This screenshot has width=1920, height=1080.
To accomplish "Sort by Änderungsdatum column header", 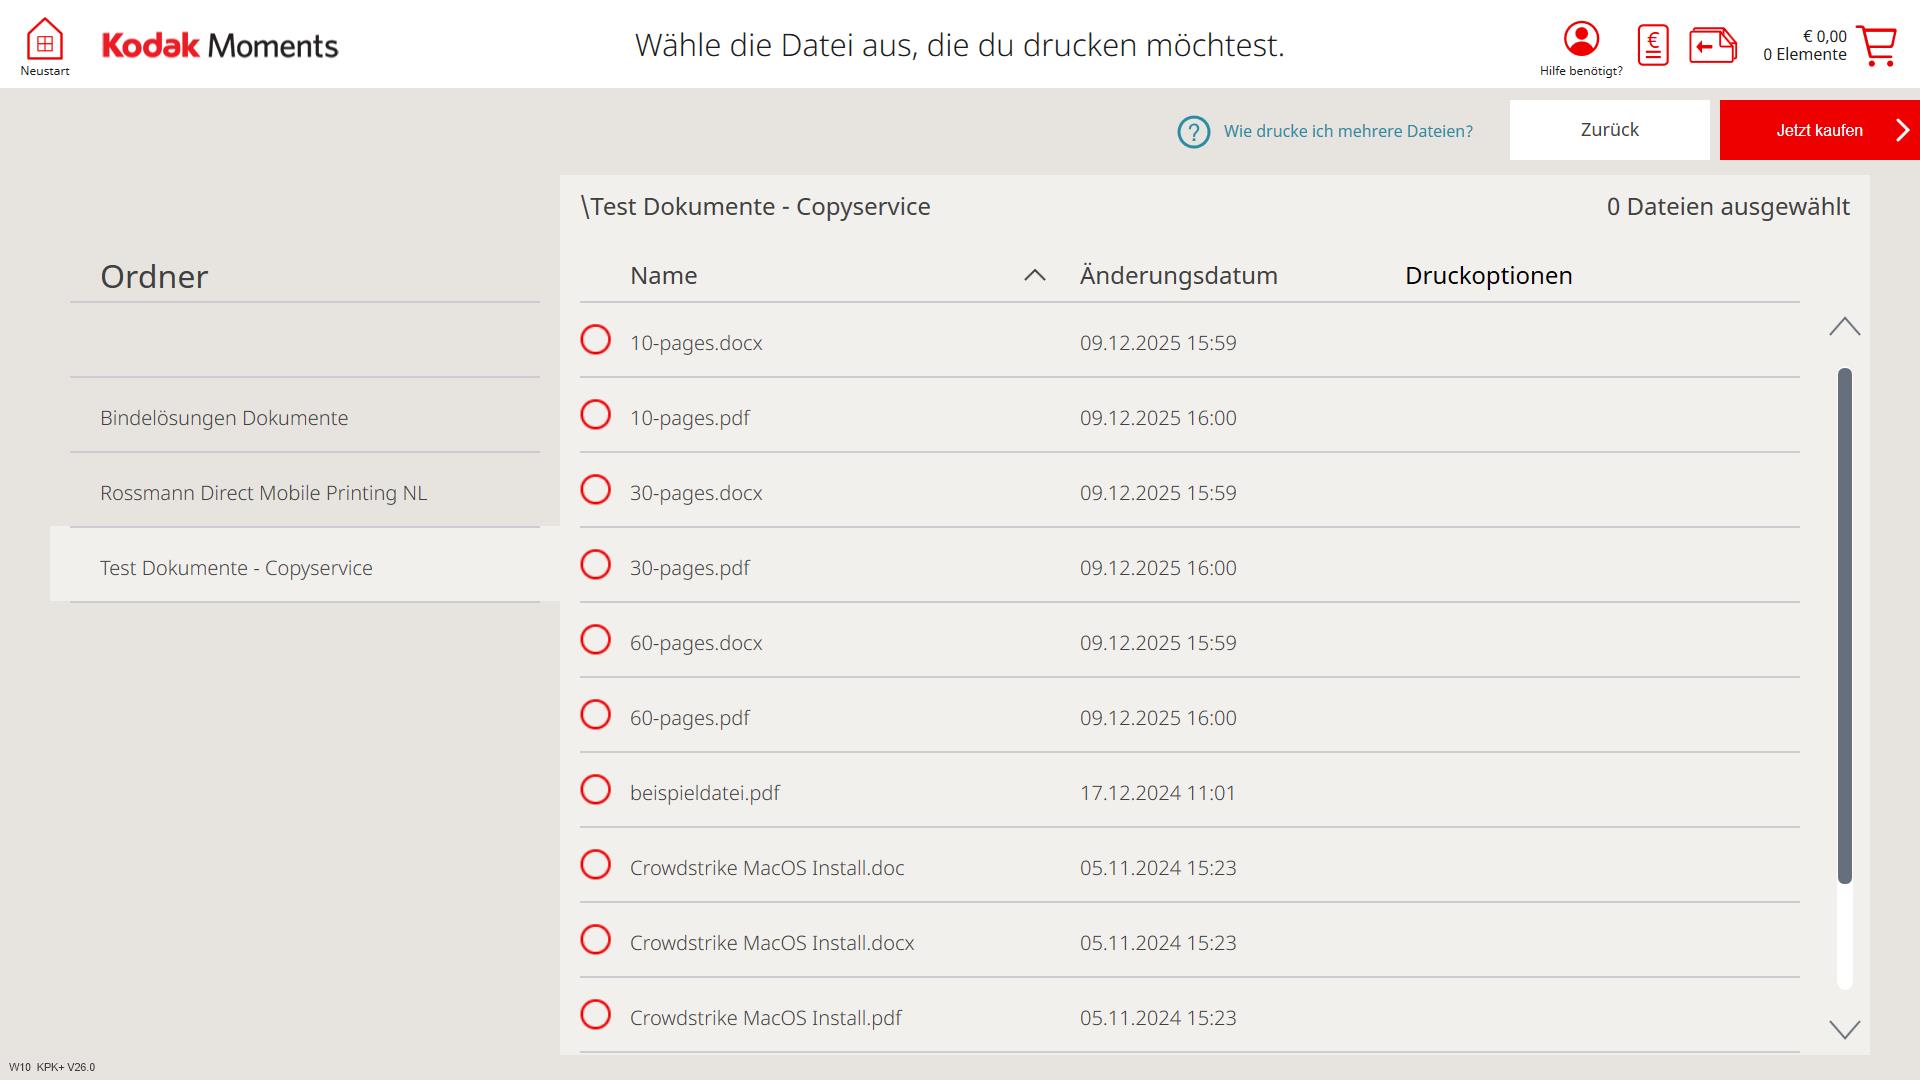I will 1178,275.
